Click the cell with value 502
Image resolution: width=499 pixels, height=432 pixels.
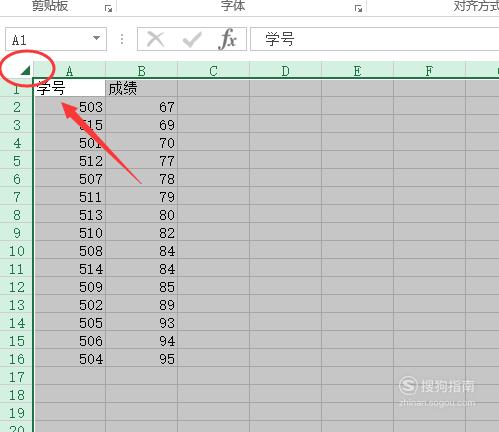pos(69,305)
